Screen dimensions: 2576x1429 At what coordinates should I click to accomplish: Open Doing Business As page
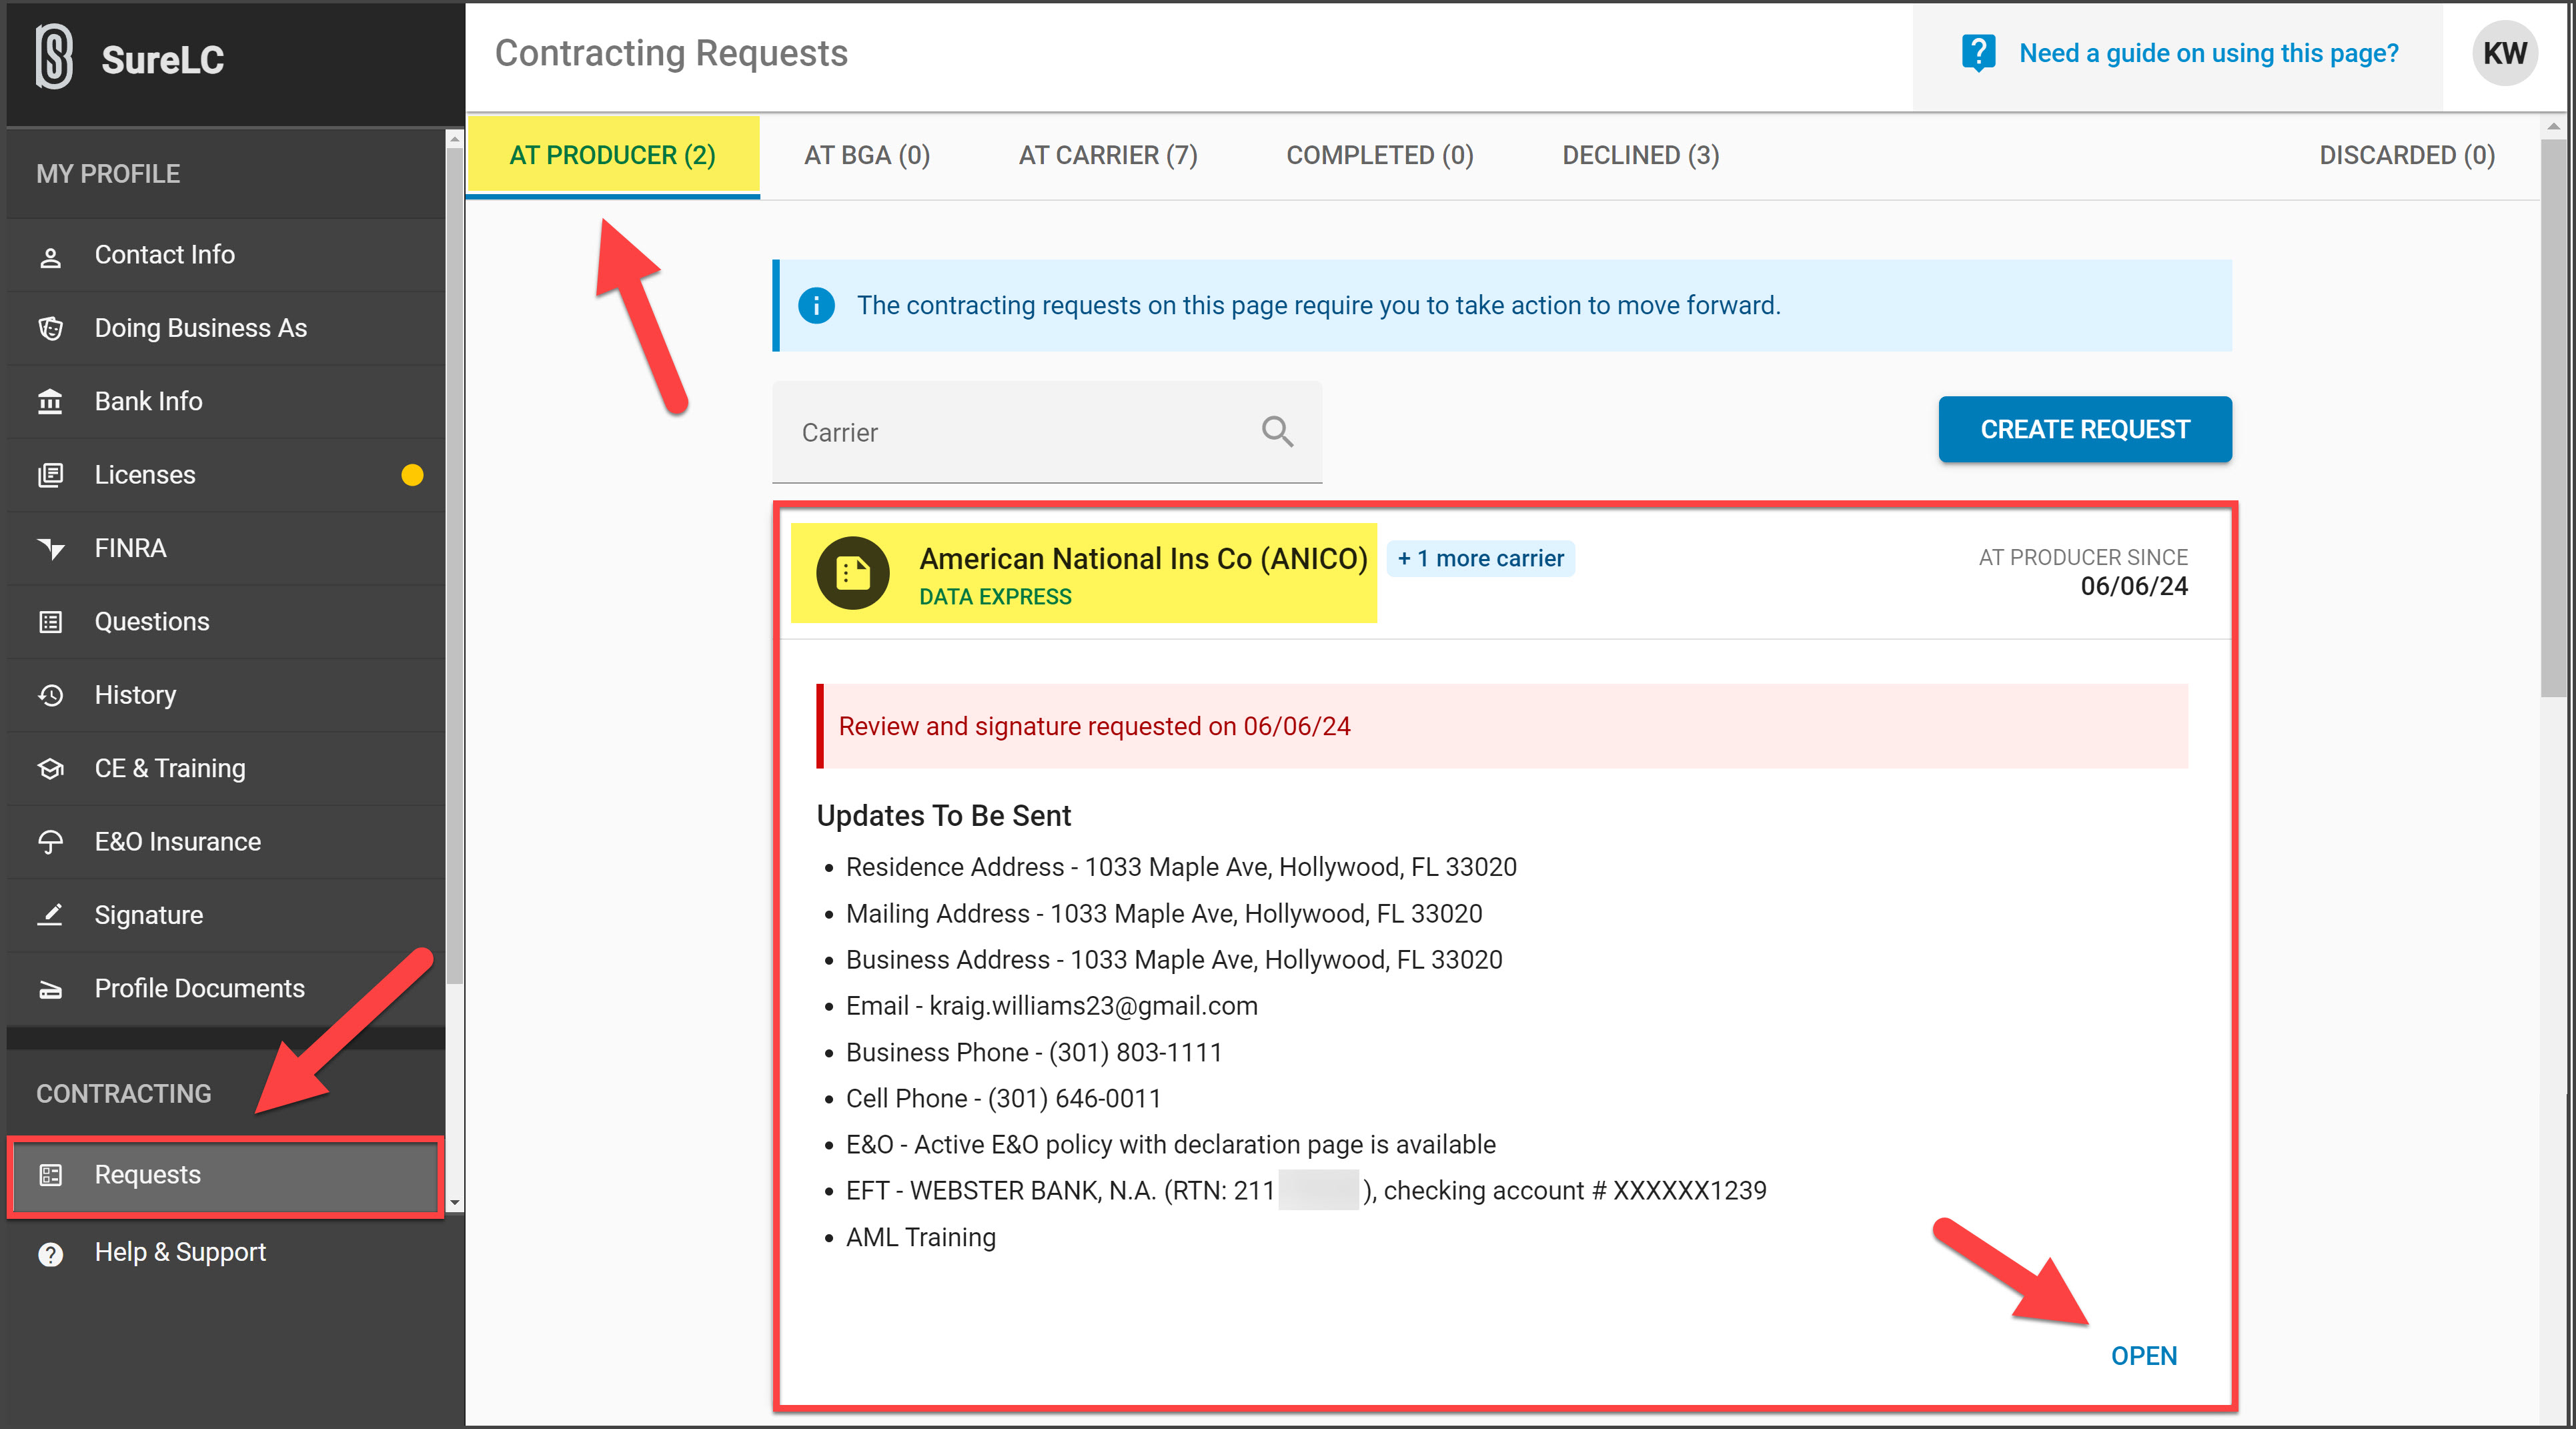coord(226,328)
